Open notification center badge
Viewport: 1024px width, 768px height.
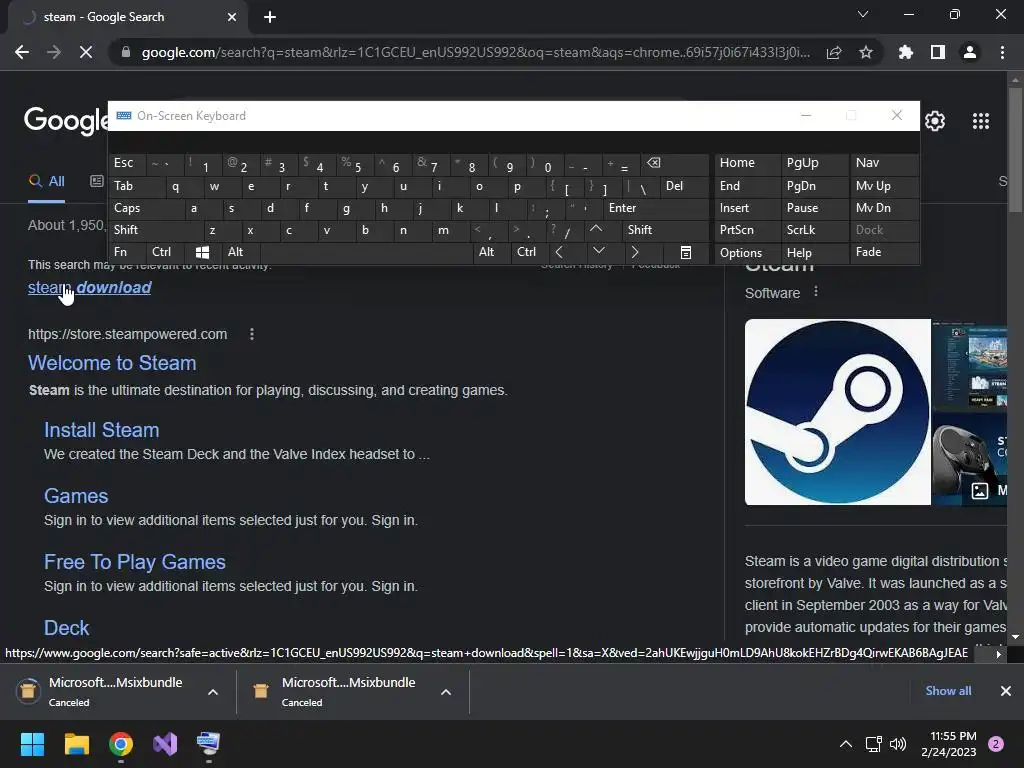point(996,744)
